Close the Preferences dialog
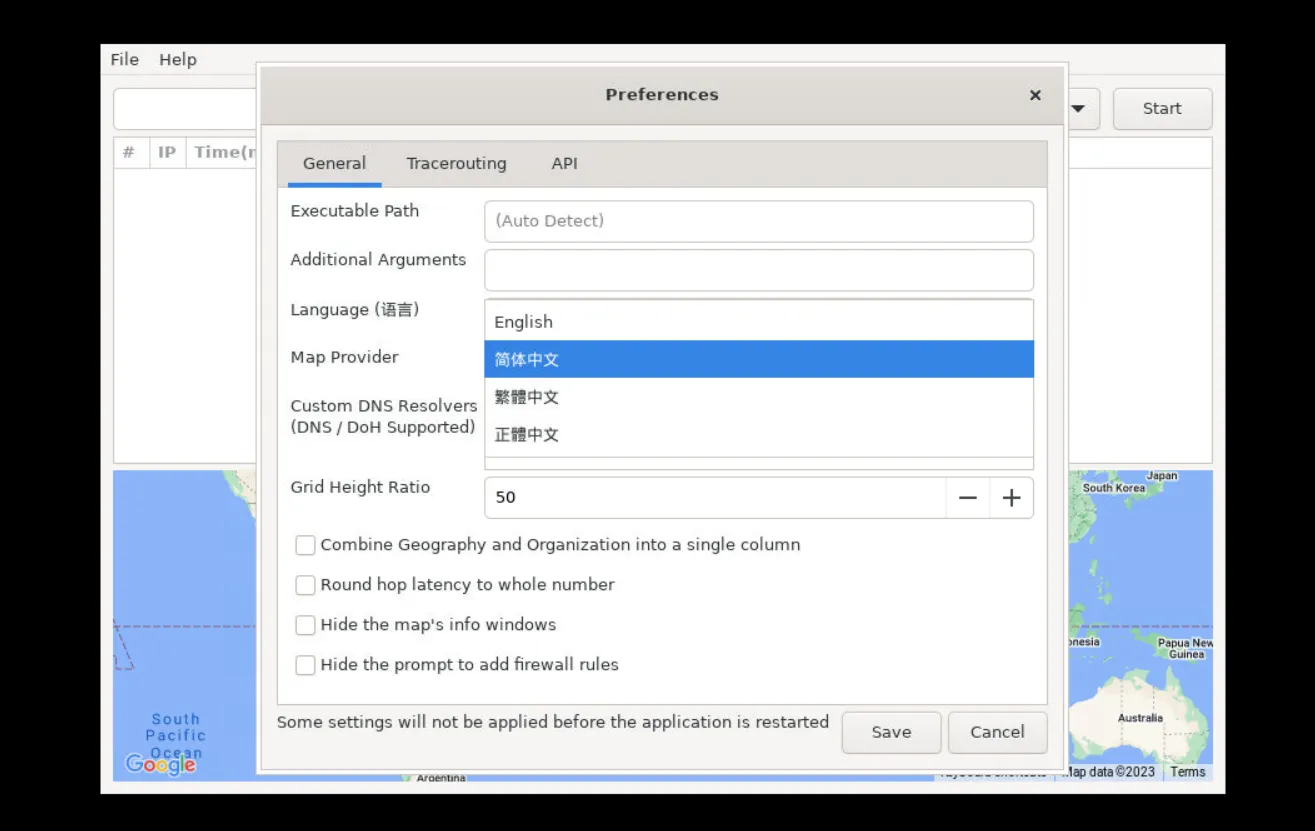This screenshot has width=1315, height=831. pyautogui.click(x=1035, y=95)
